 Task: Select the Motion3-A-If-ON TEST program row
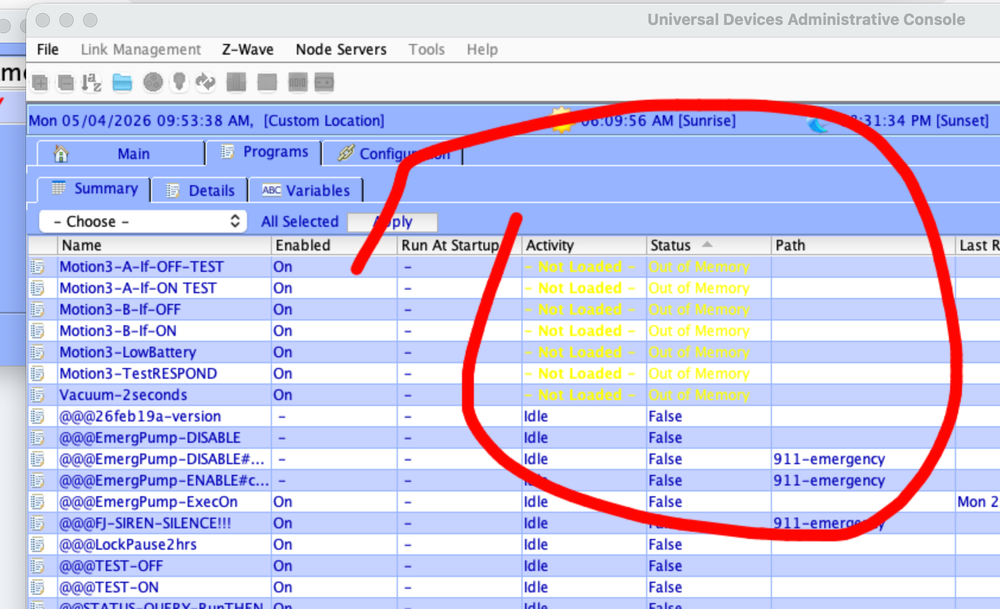coord(513,288)
